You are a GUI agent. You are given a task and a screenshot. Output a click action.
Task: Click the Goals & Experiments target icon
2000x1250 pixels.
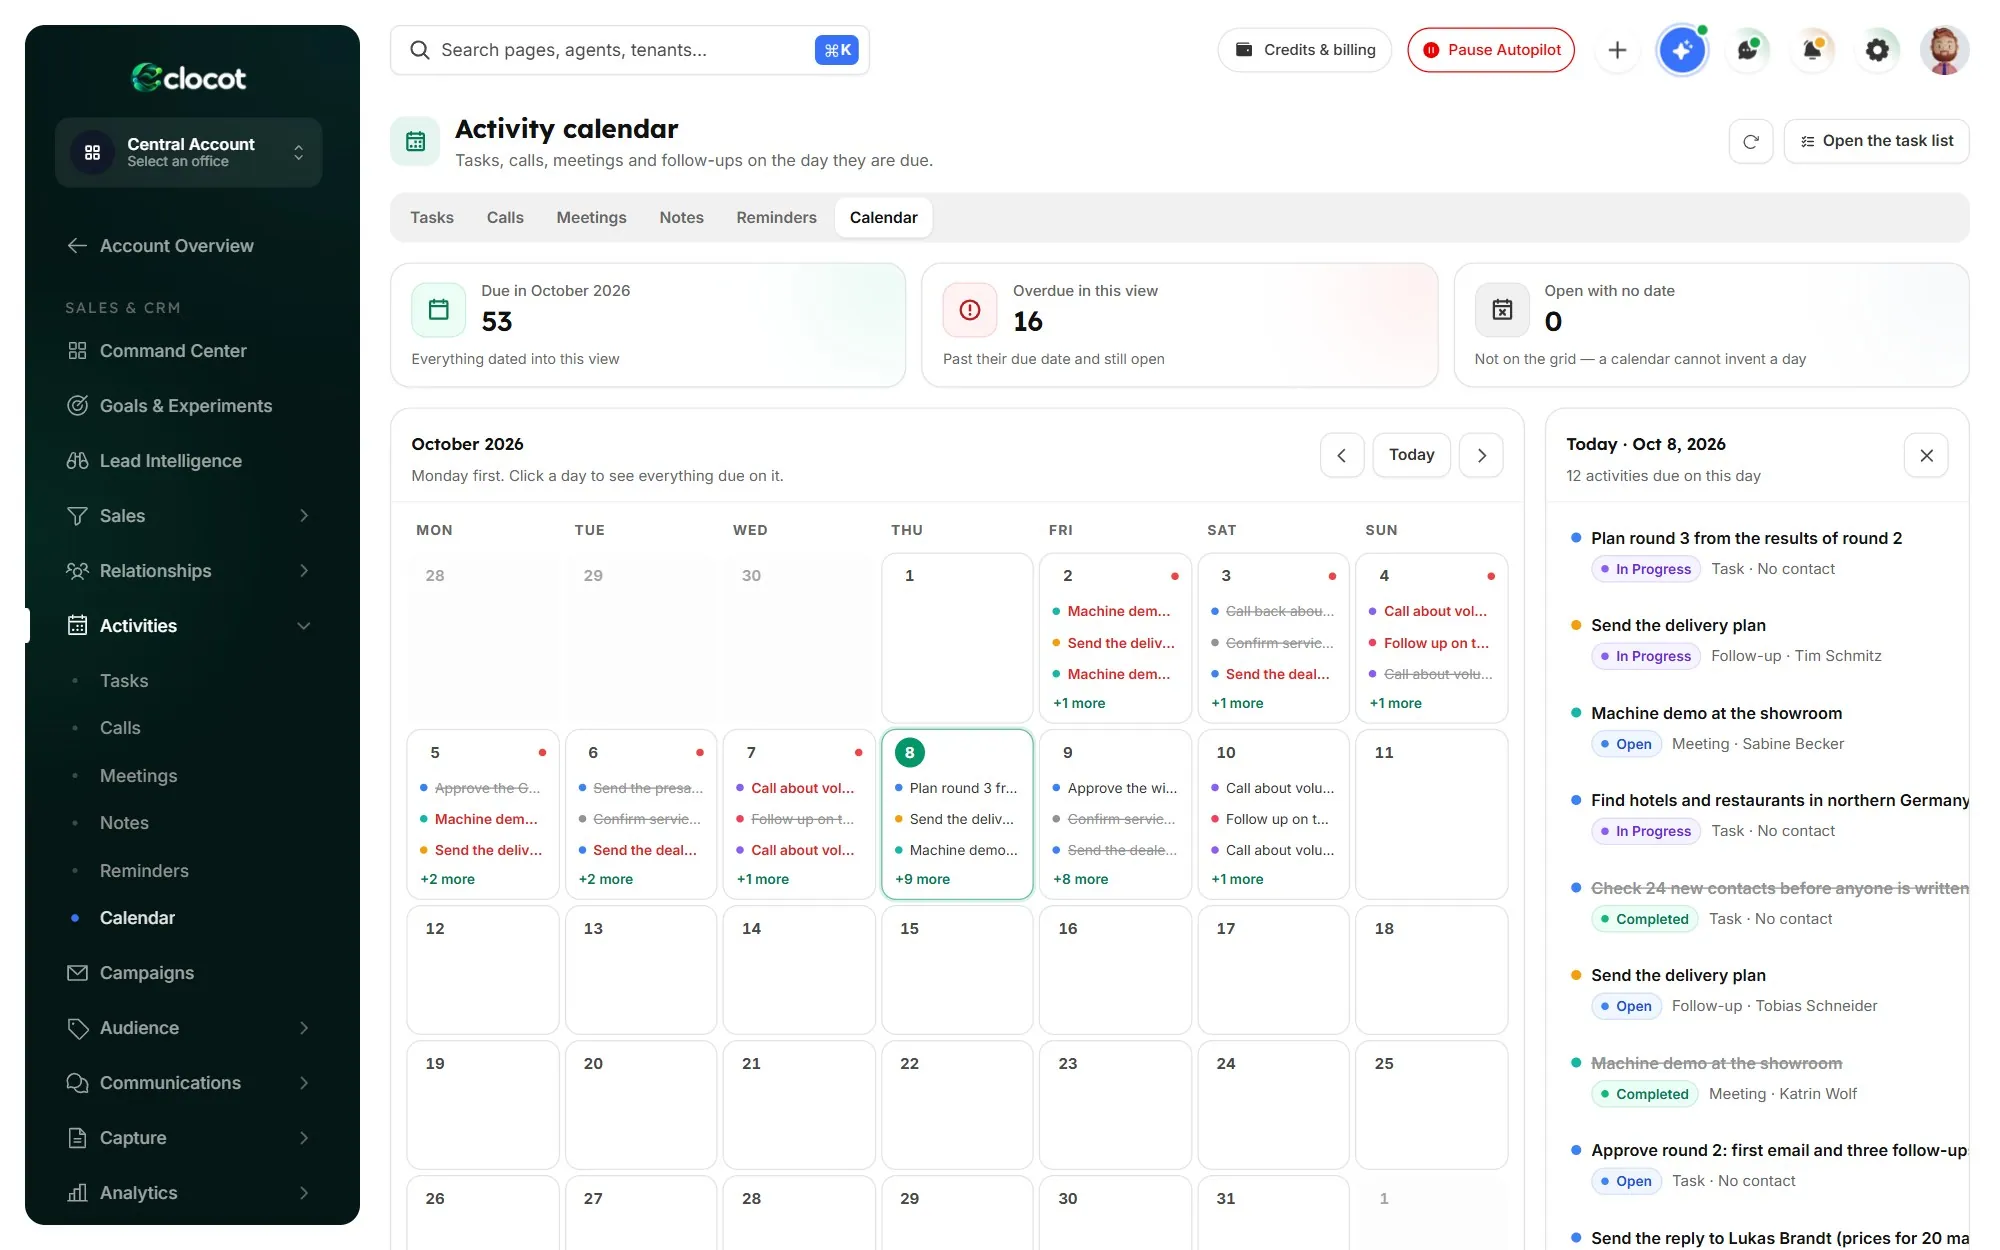pyautogui.click(x=77, y=406)
